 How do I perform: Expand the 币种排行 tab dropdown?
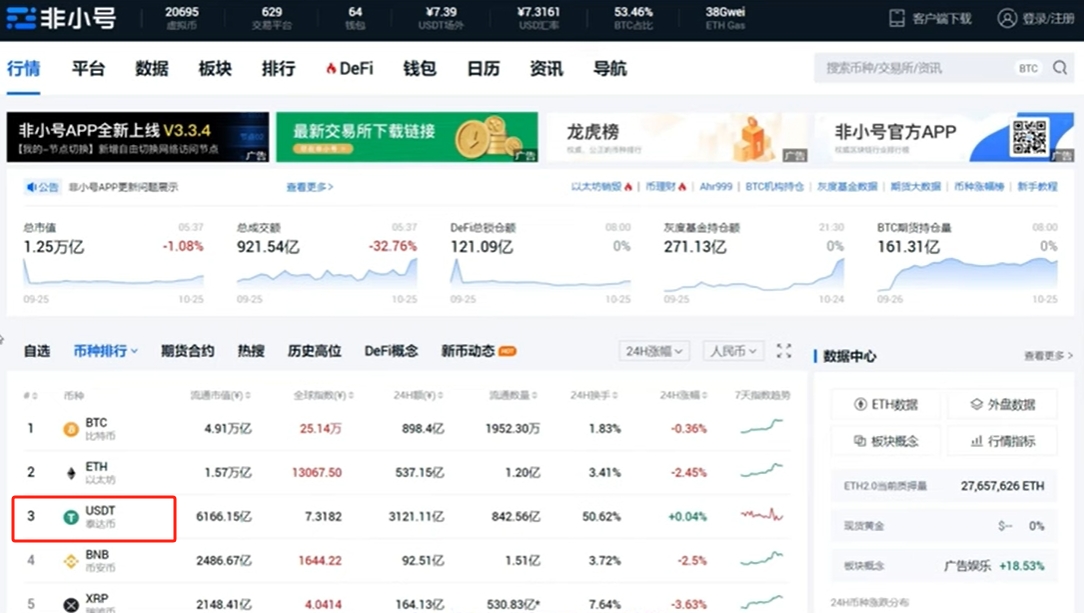[x=134, y=351]
